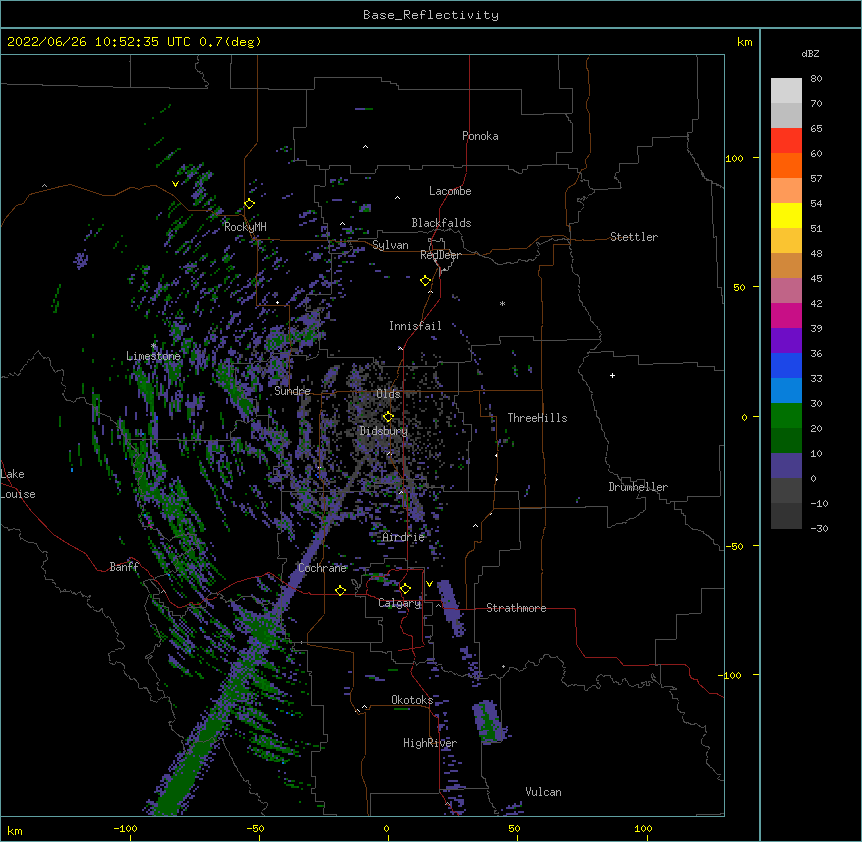Viewport: 862px width, 842px height.
Task: Click the km unit label at top right
Action: (745, 42)
